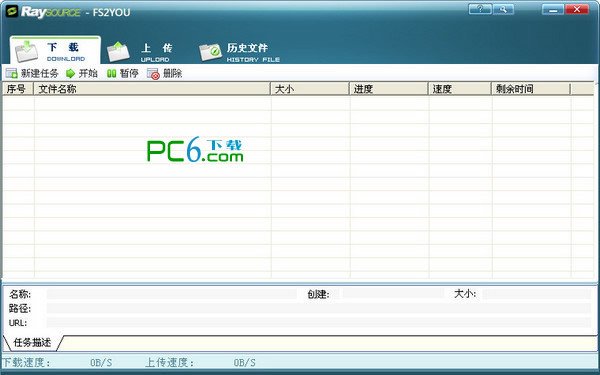Click the wrench settings button in title bar
Viewport: 600px width, 375px height.
(503, 9)
